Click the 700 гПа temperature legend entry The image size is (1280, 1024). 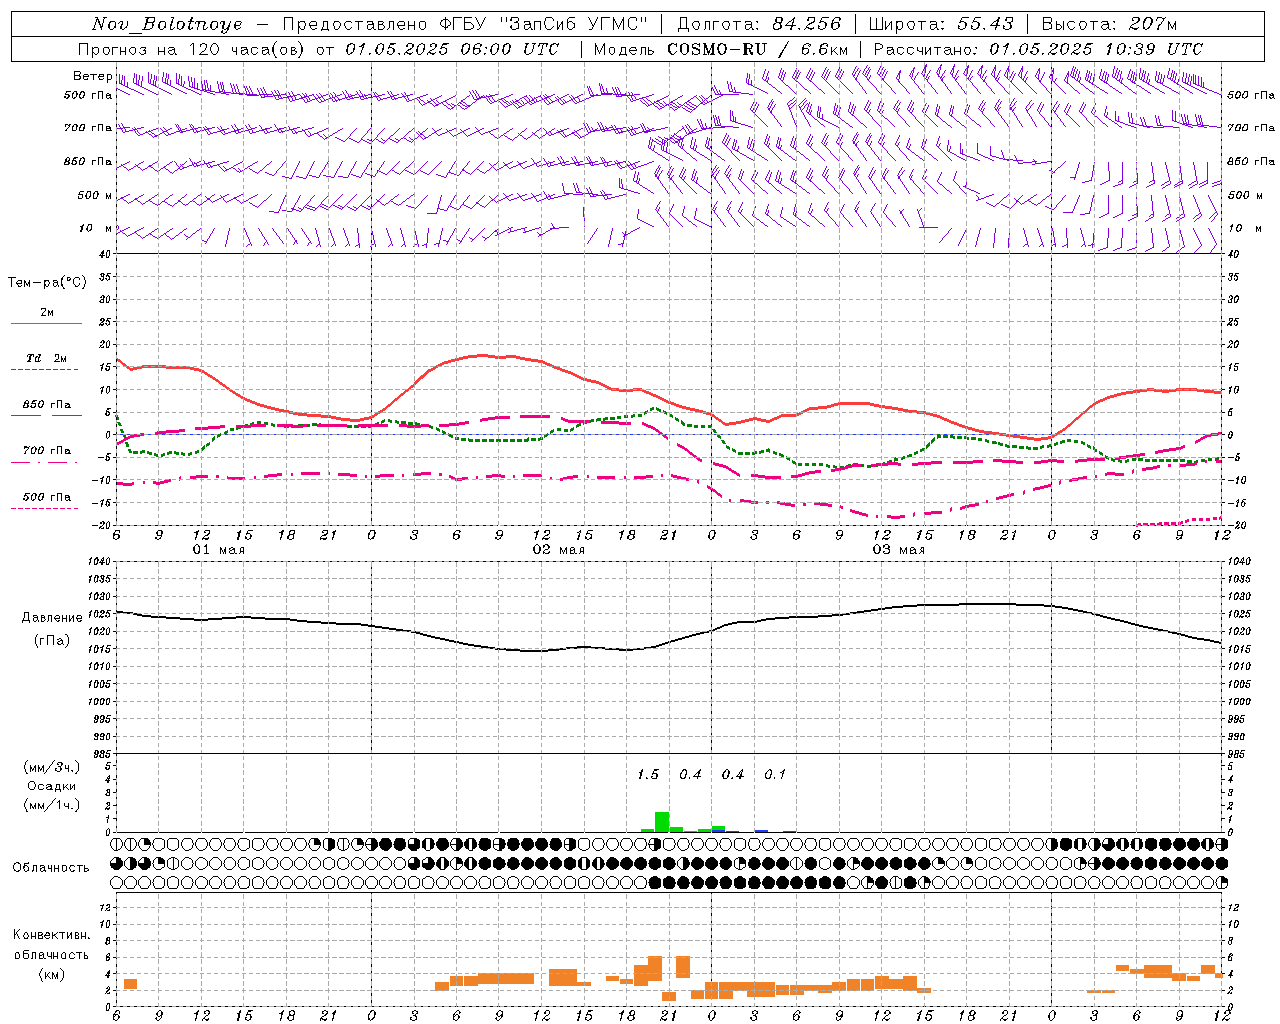click(x=46, y=451)
